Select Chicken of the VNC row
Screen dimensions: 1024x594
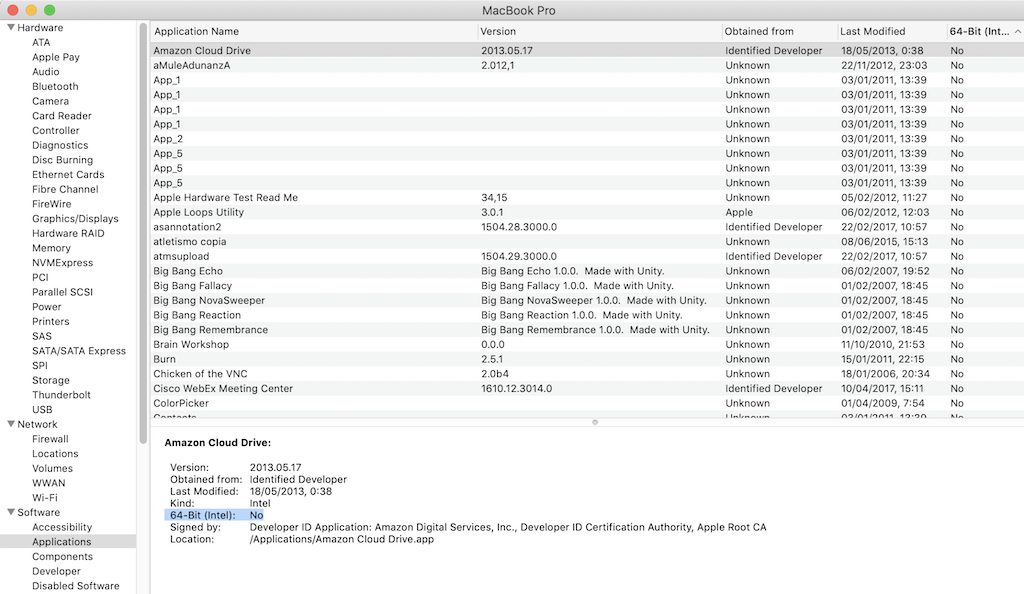point(587,373)
